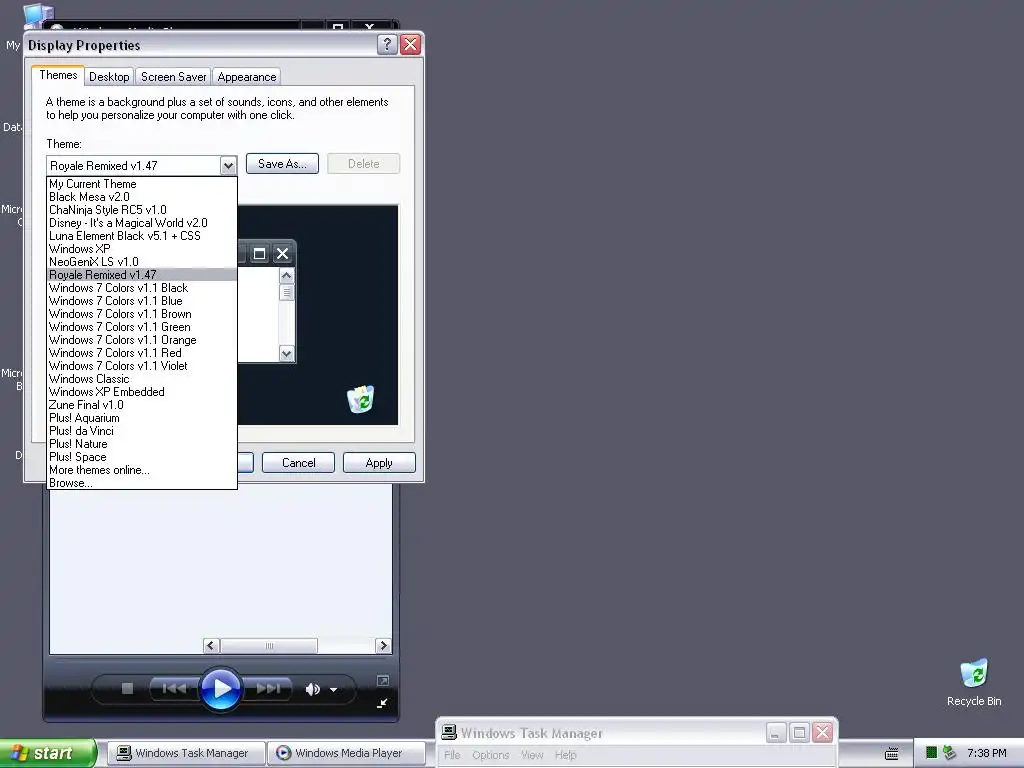The image size is (1024, 768).
Task: Click preview window scrollbar up arrow
Action: [286, 276]
